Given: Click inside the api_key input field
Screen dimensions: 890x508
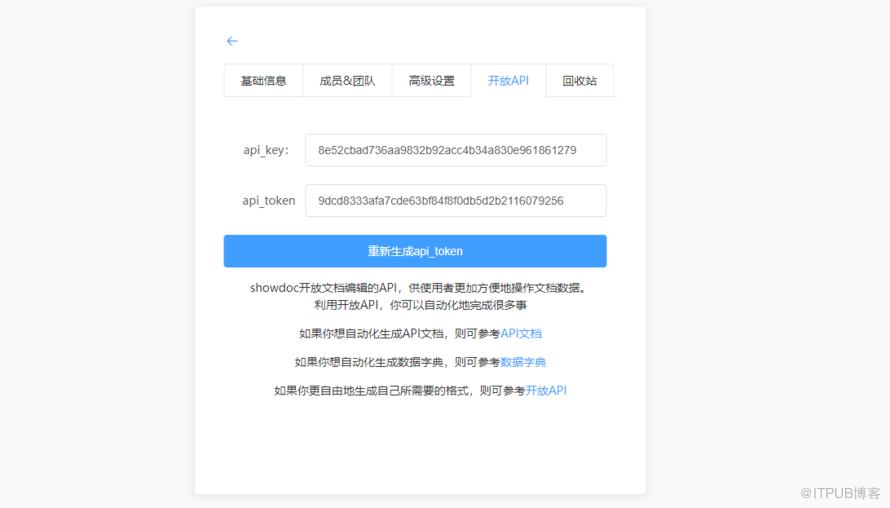Looking at the screenshot, I should point(456,150).
